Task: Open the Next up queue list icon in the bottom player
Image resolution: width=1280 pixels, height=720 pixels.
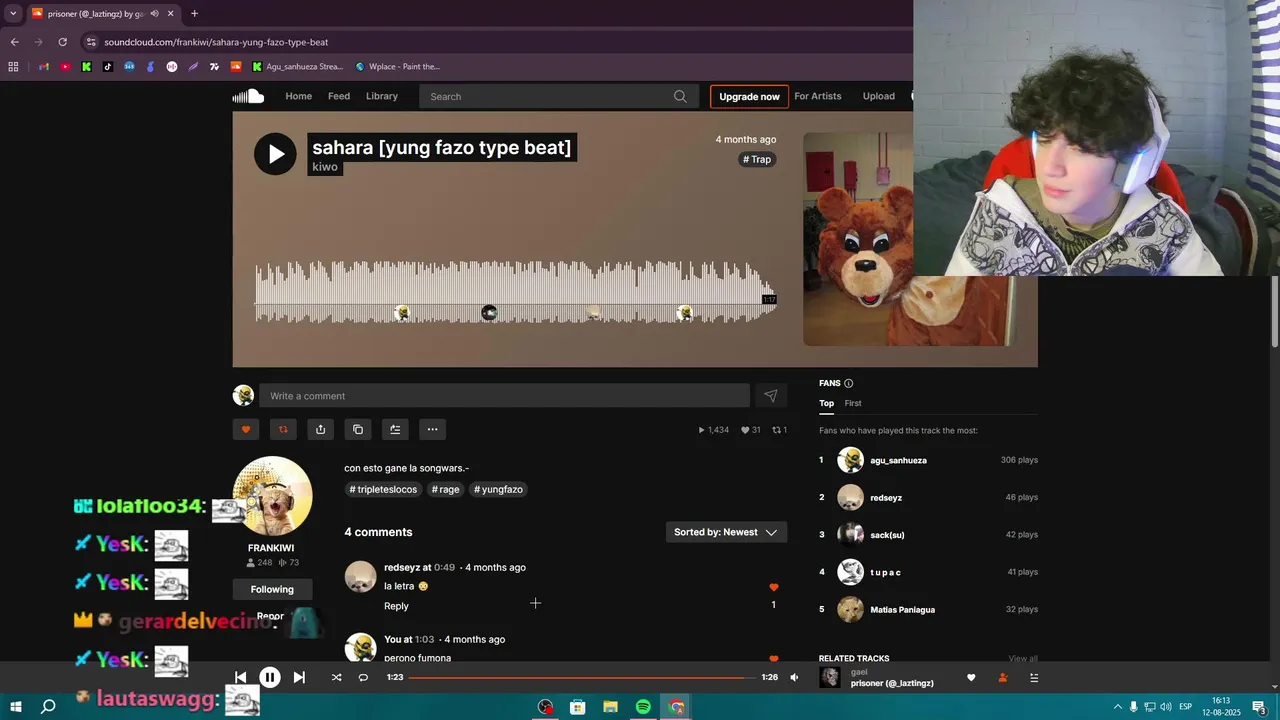Action: point(1034,677)
